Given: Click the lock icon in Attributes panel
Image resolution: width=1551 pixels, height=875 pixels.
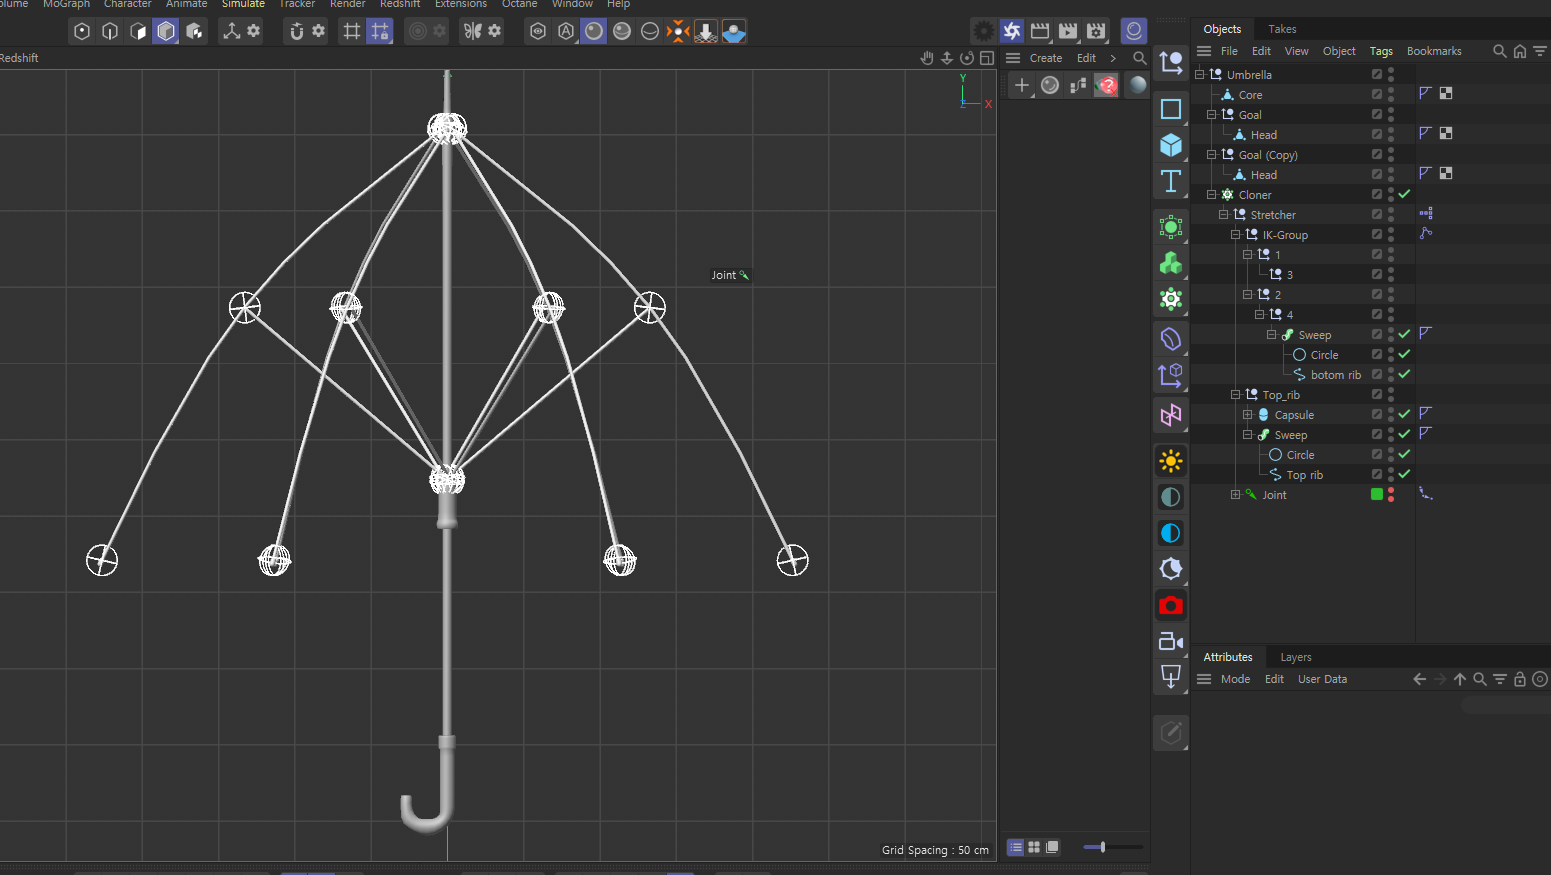Looking at the screenshot, I should click(x=1520, y=679).
